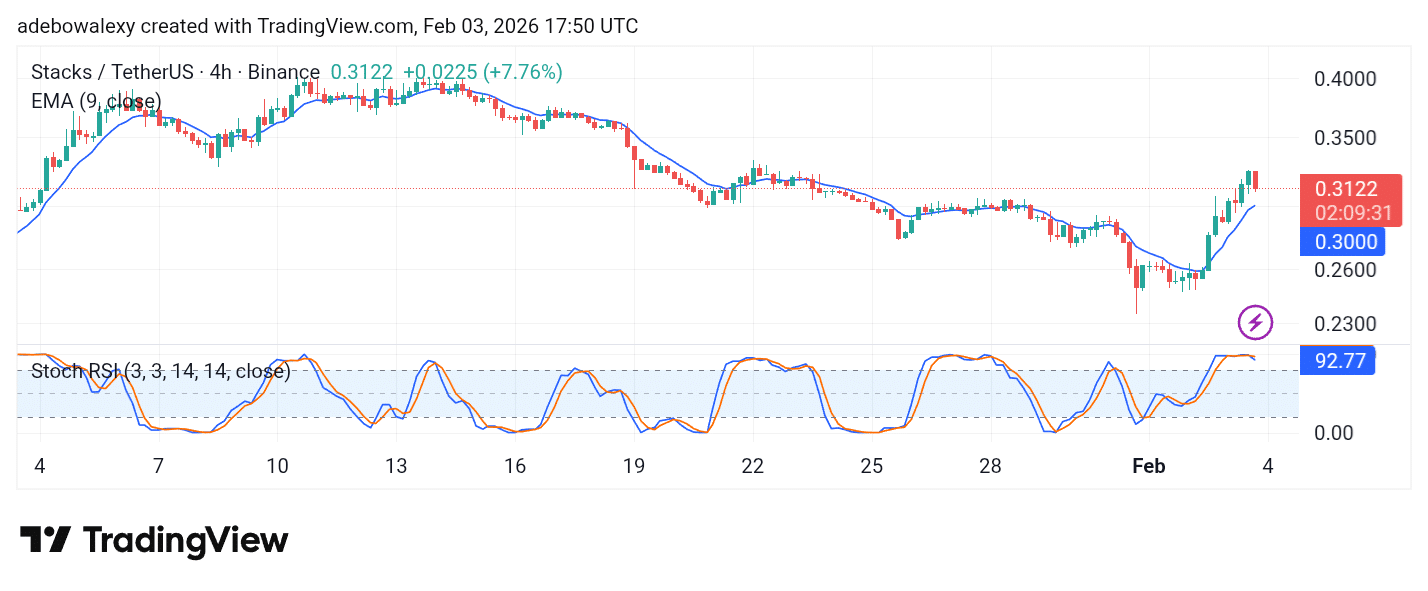The width and height of the screenshot is (1428, 591).
Task: Click the purple lightning bolt icon
Action: [1255, 322]
